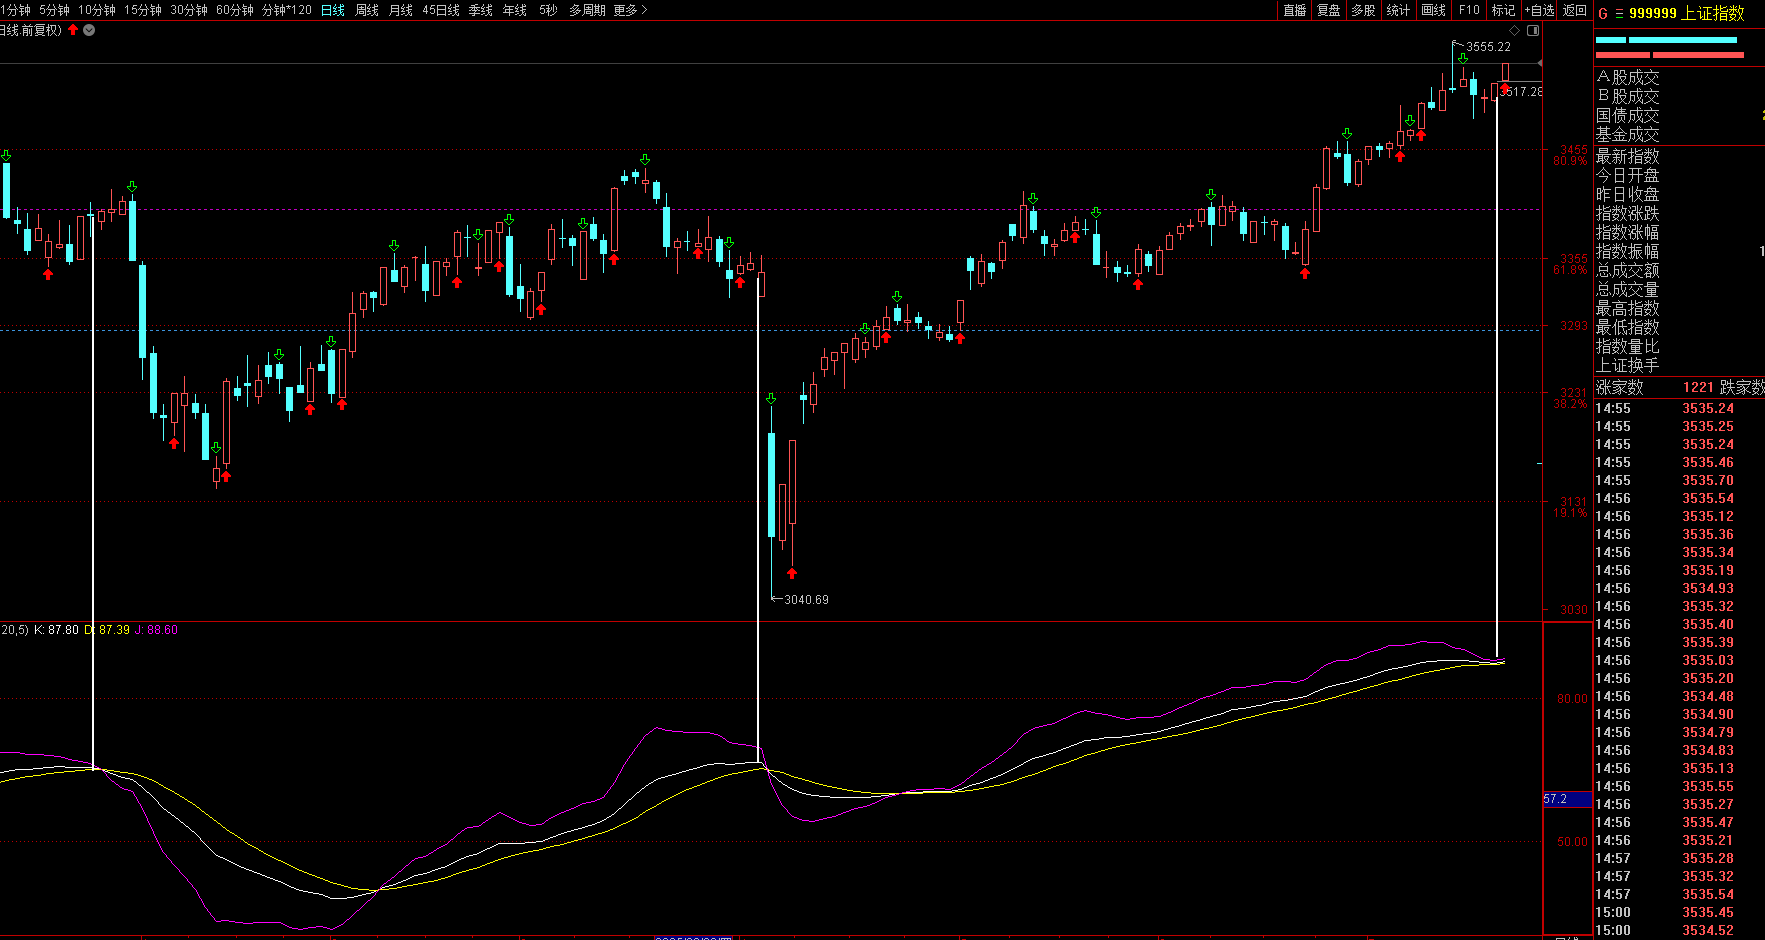Click the D: 87.39 indicator value

tap(107, 630)
